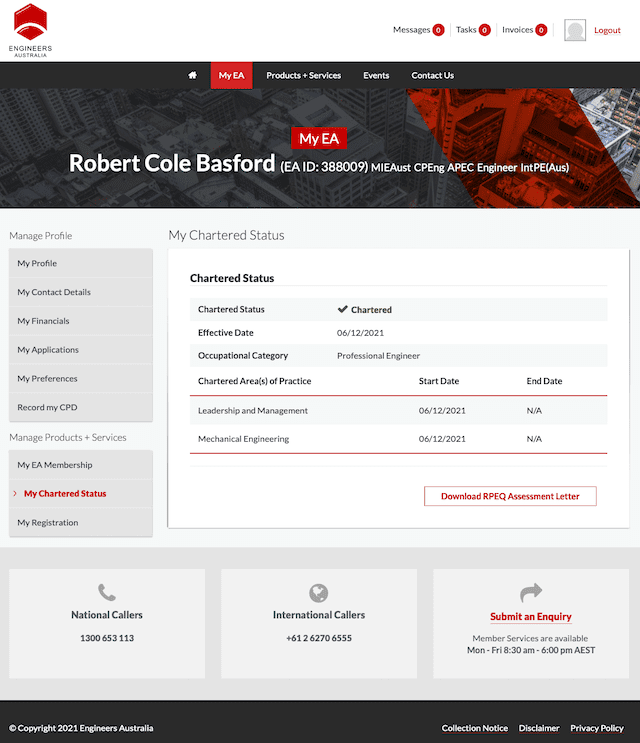Click Leadership and Management start date

(x=442, y=410)
